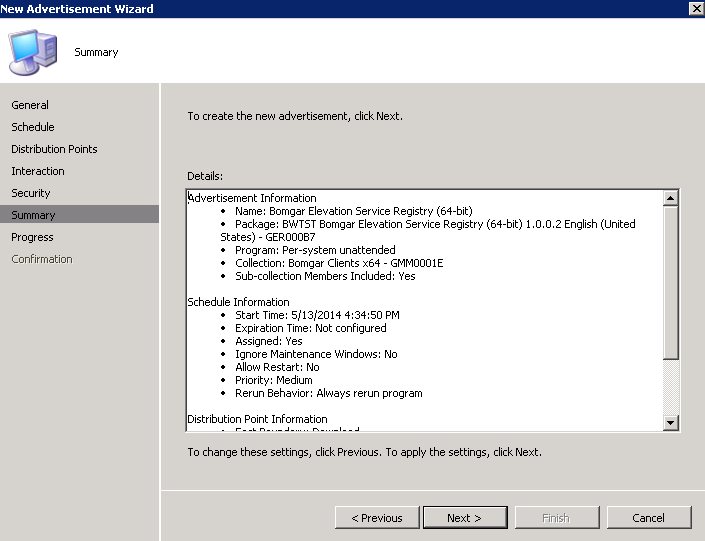Click the 'Distribution Point Information' heading
This screenshot has width=705, height=541.
(257, 419)
